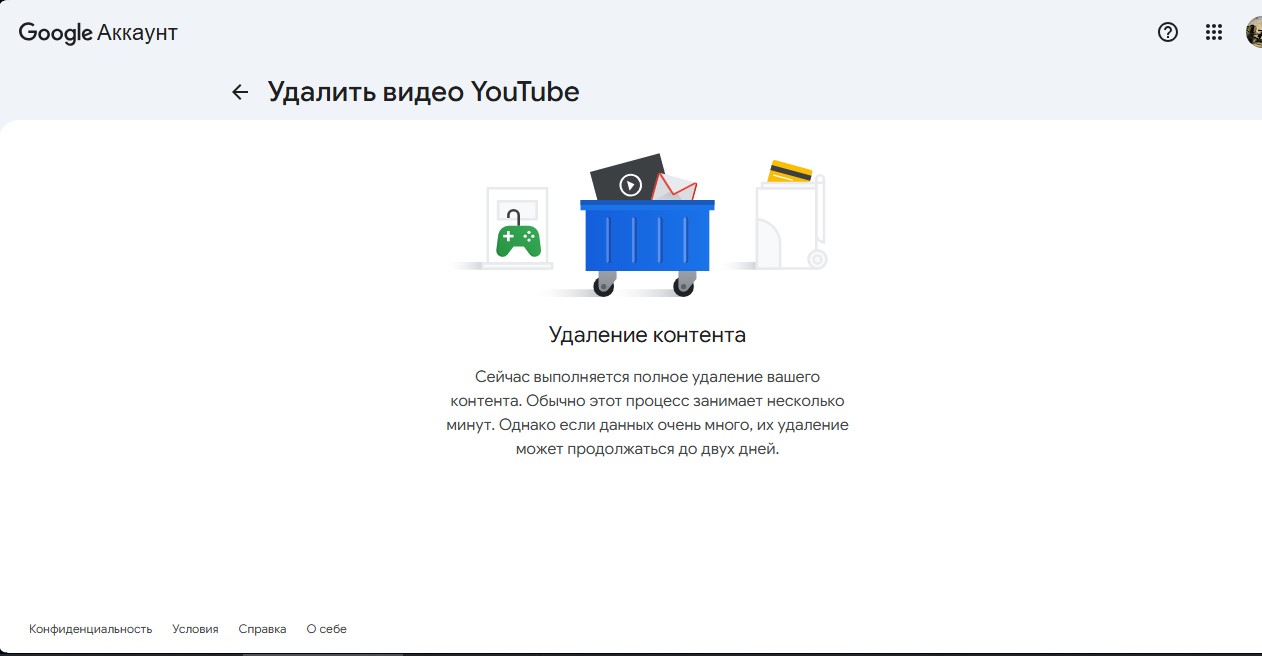Screen dimensions: 1262x656
Task: Open the account profile picture
Action: coord(1254,32)
